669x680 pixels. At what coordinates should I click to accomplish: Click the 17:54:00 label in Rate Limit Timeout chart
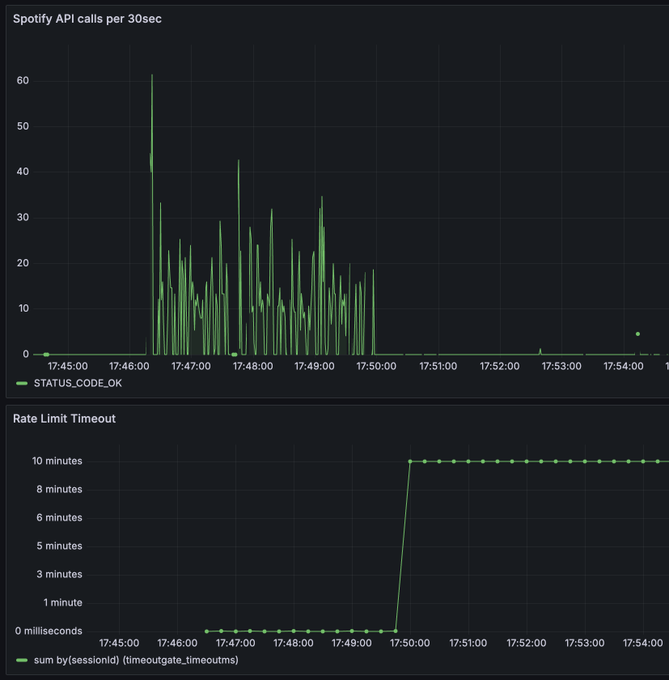click(643, 643)
